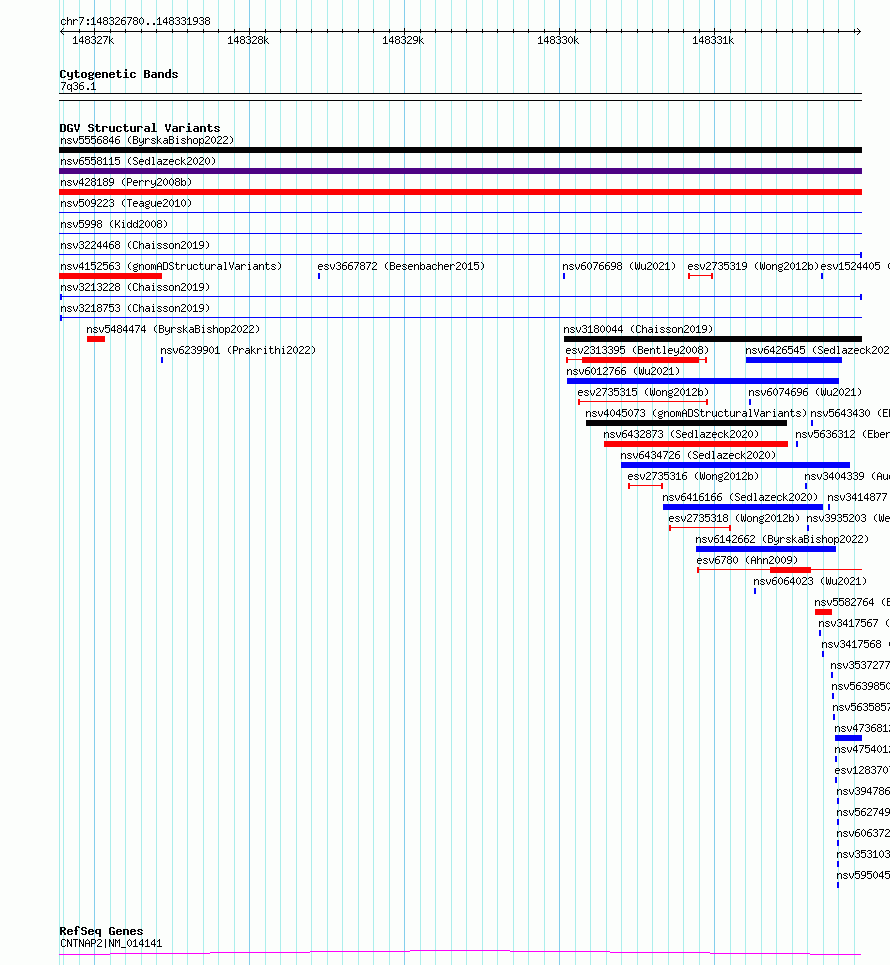Image resolution: width=890 pixels, height=965 pixels.
Task: Click the 148330k ruler mark
Action: [558, 40]
